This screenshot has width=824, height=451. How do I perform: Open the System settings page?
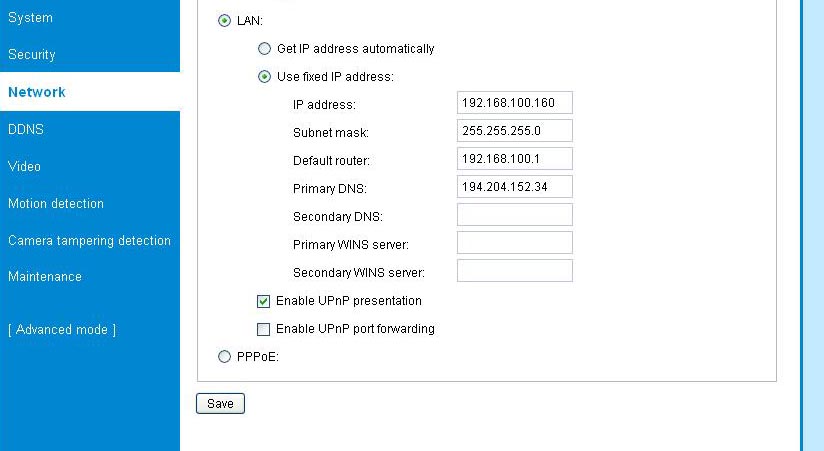click(x=30, y=18)
